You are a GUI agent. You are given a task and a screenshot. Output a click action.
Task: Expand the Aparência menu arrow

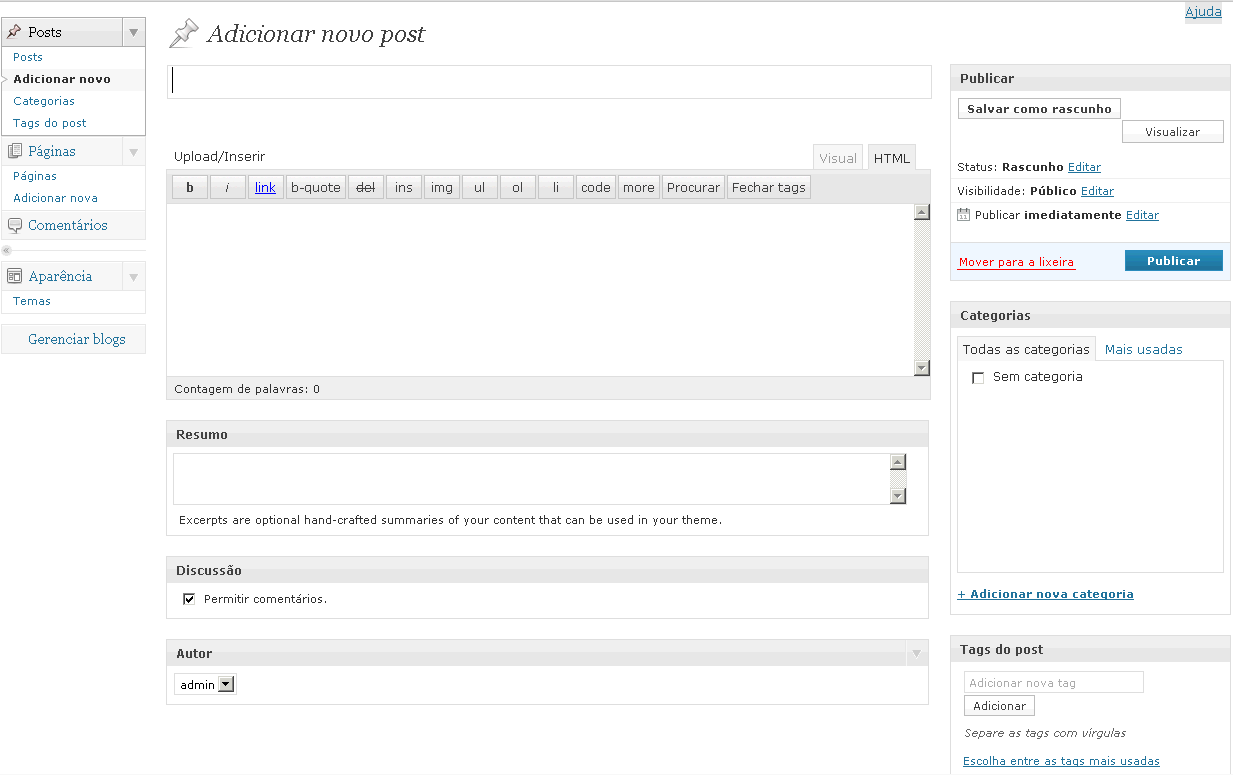[x=133, y=276]
